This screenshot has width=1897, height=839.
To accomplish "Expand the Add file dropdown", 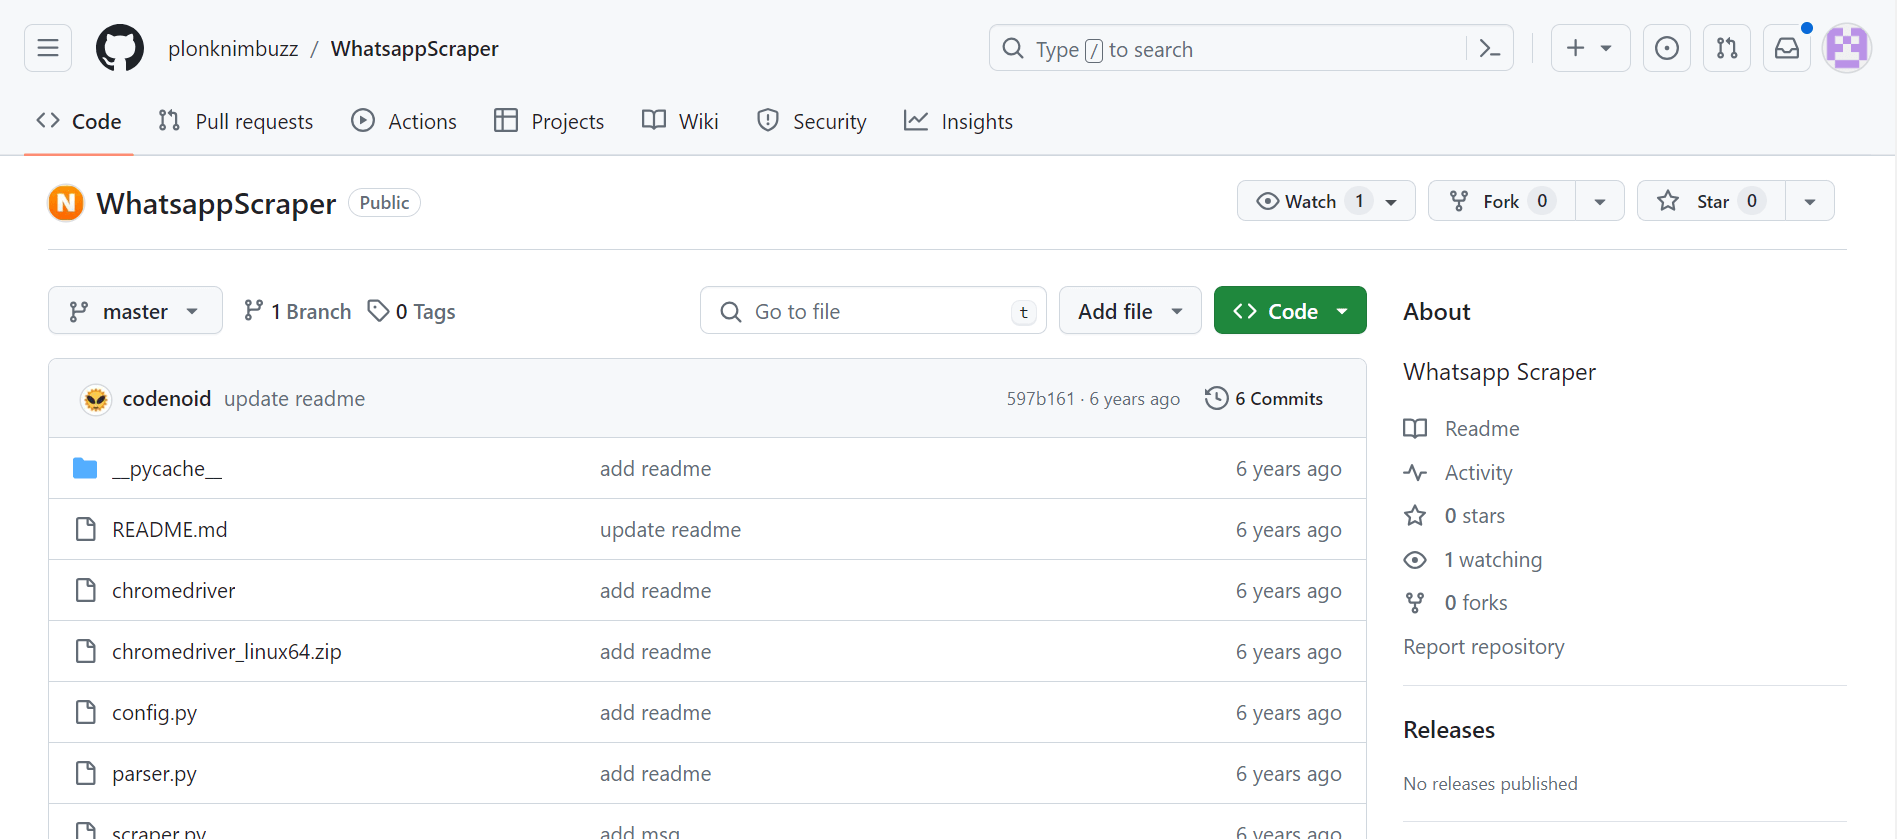I will click(1130, 311).
